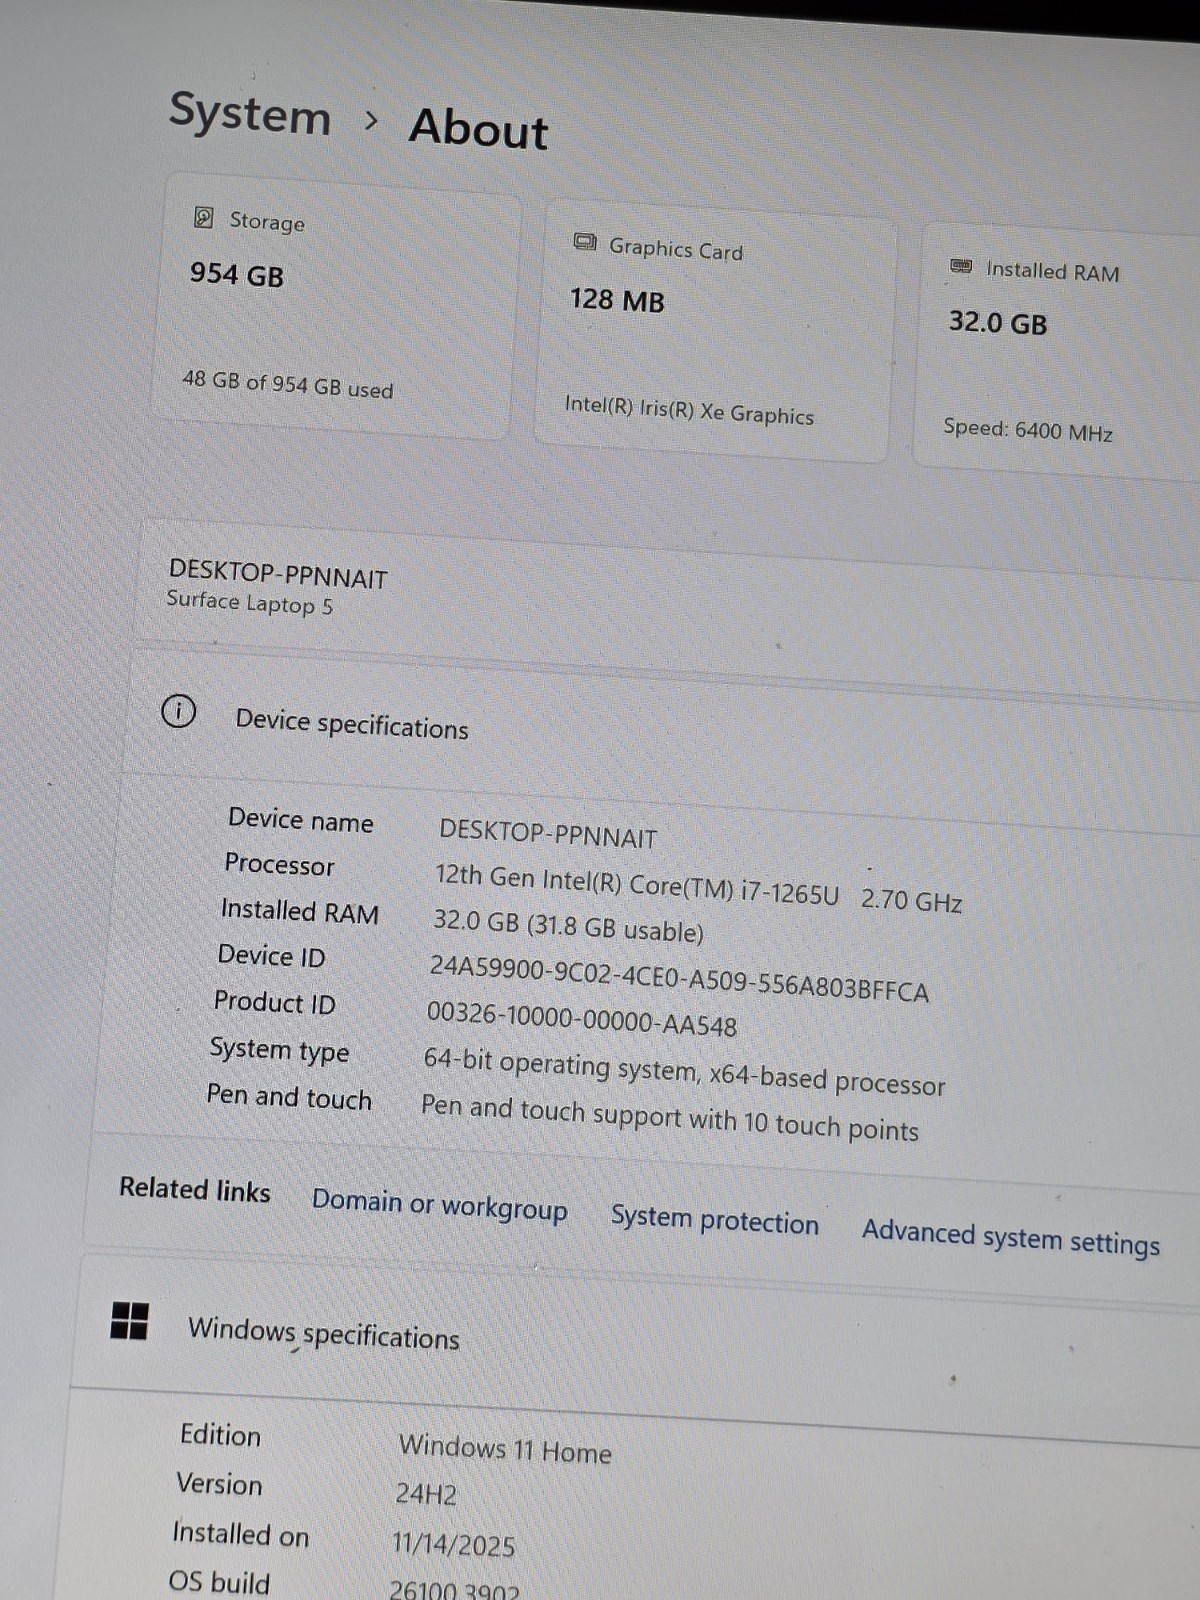This screenshot has height=1600, width=1200.
Task: Click the About page title
Action: click(x=479, y=129)
